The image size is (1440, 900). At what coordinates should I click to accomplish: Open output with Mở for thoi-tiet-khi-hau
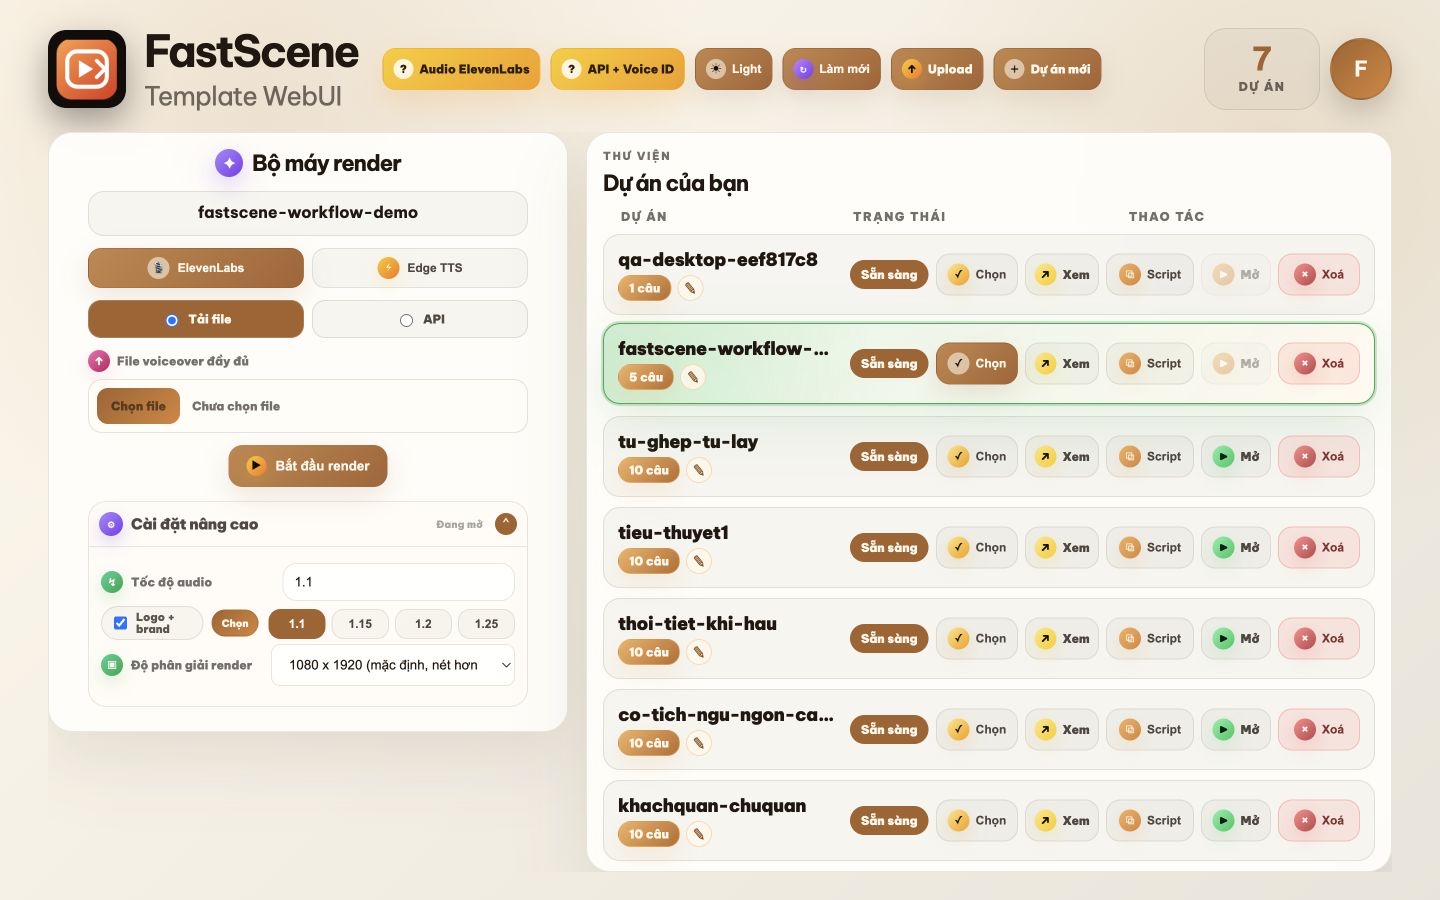pyautogui.click(x=1236, y=639)
